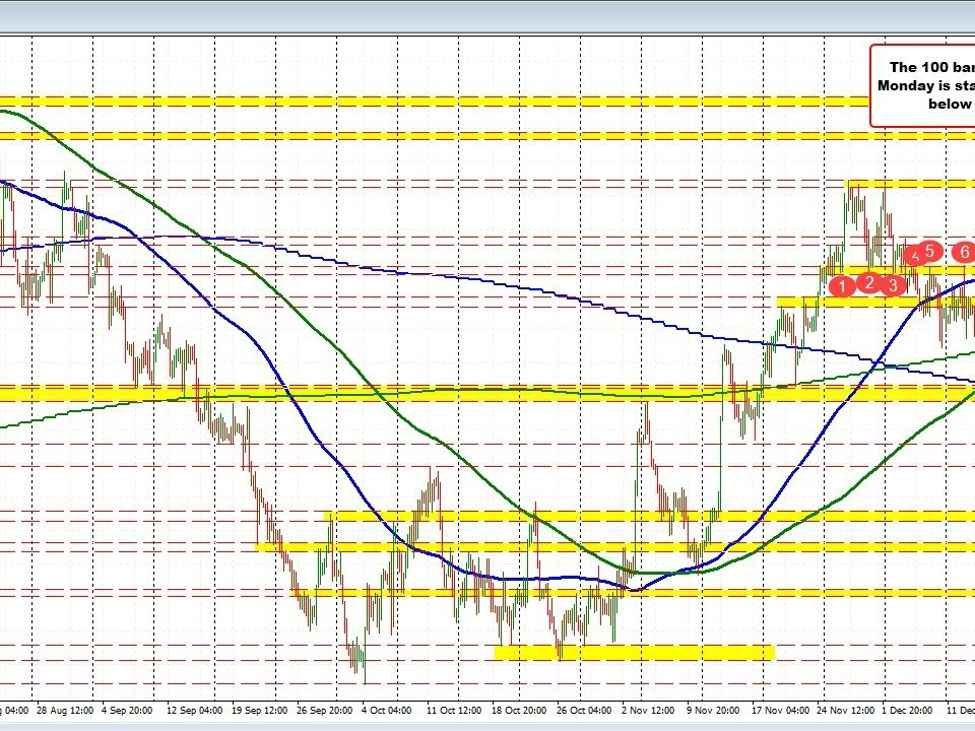This screenshot has width=975, height=731.
Task: Click the red marker labeled 3
Action: pos(894,285)
